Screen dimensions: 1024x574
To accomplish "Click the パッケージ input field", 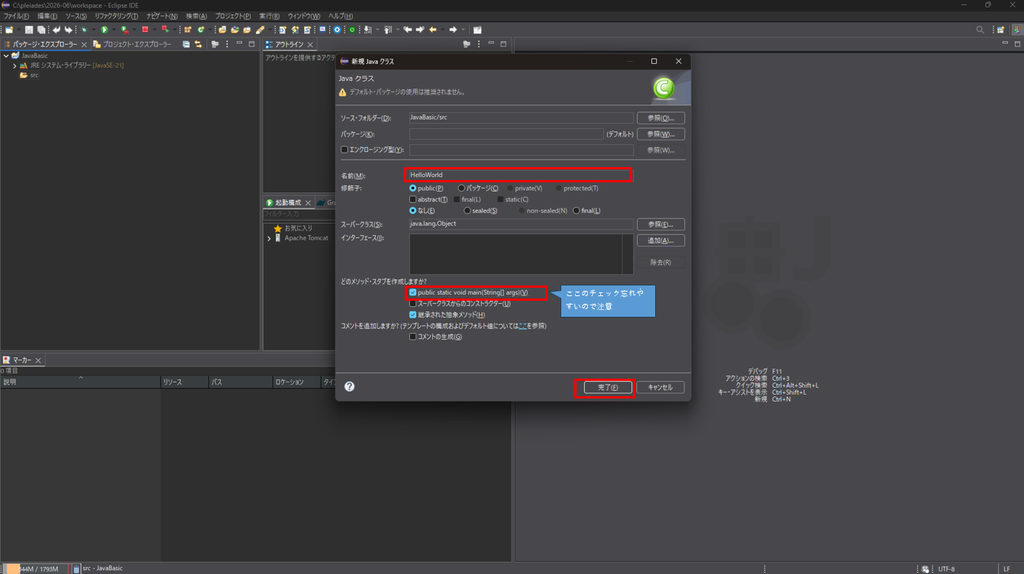I will (506, 134).
